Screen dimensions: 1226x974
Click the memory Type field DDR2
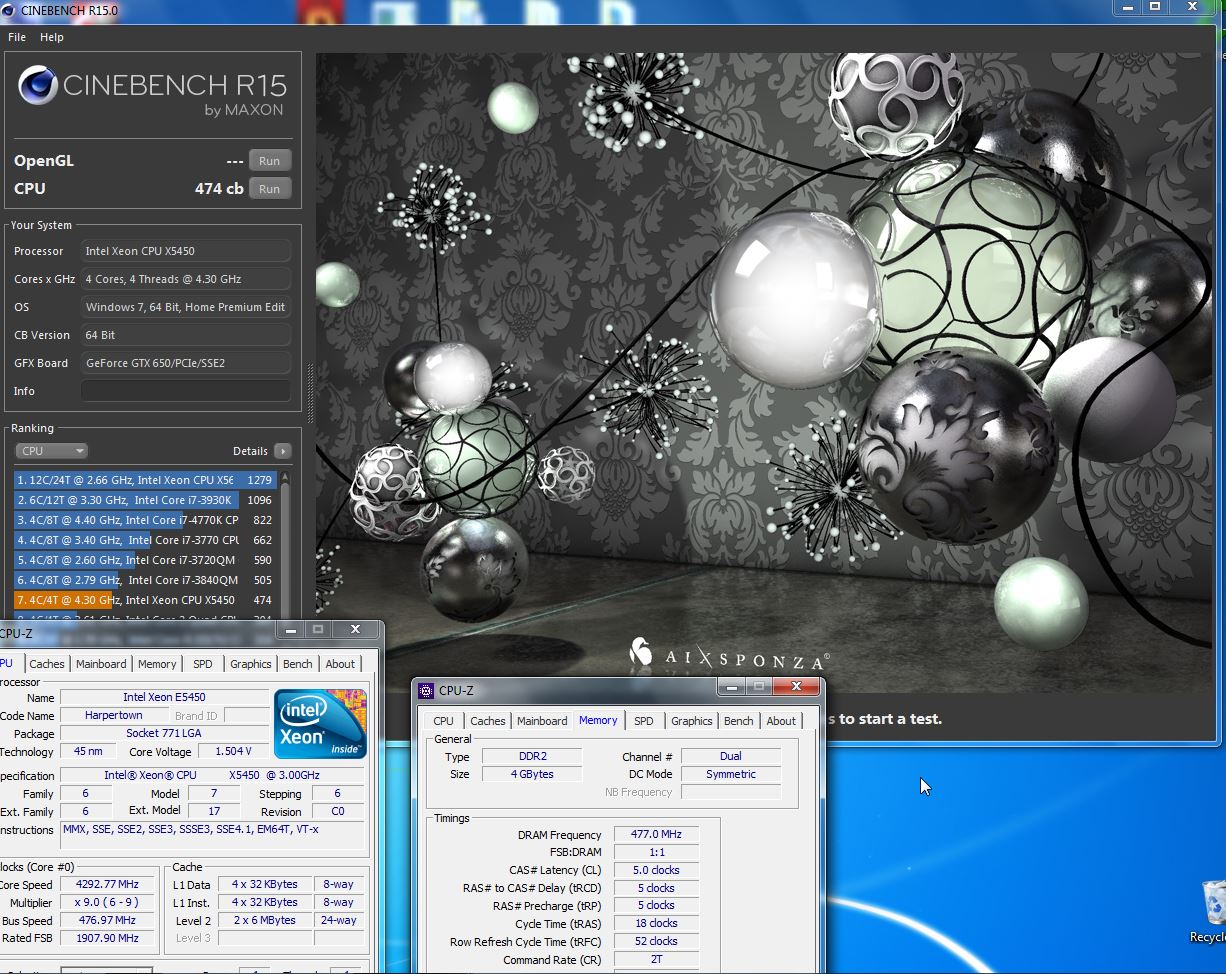click(x=532, y=757)
